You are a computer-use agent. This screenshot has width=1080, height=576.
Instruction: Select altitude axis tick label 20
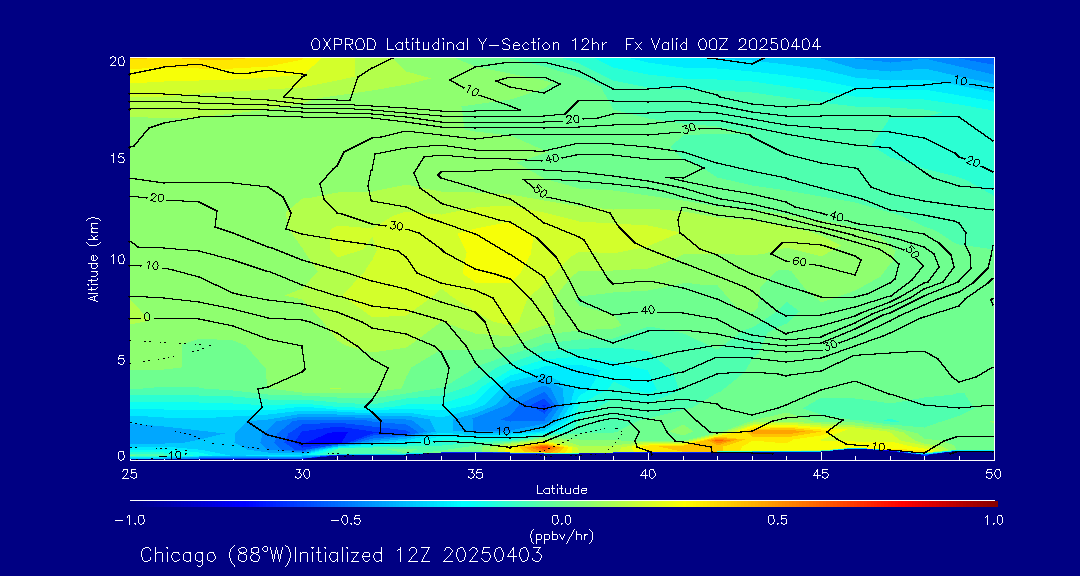[117, 61]
